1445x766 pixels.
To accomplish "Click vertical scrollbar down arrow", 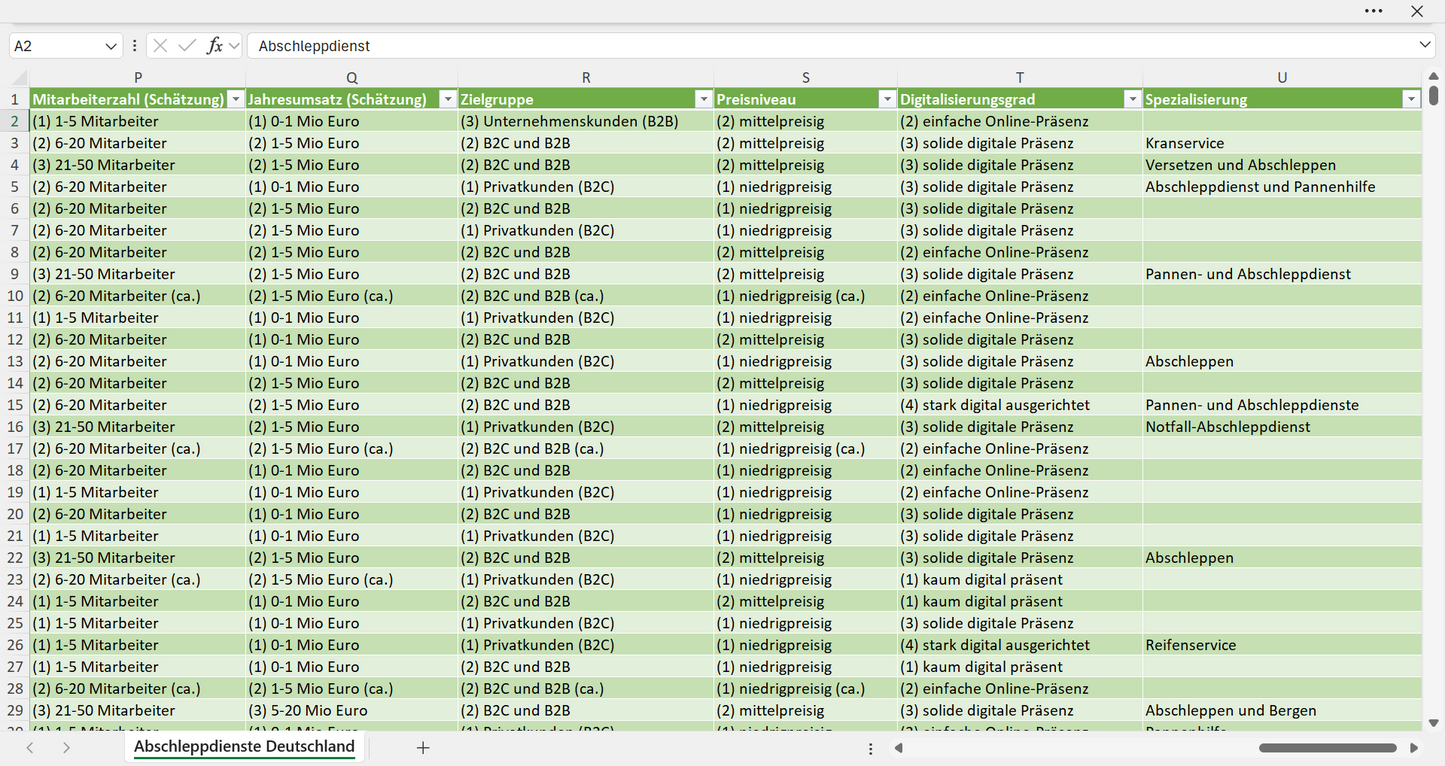I will click(1434, 722).
